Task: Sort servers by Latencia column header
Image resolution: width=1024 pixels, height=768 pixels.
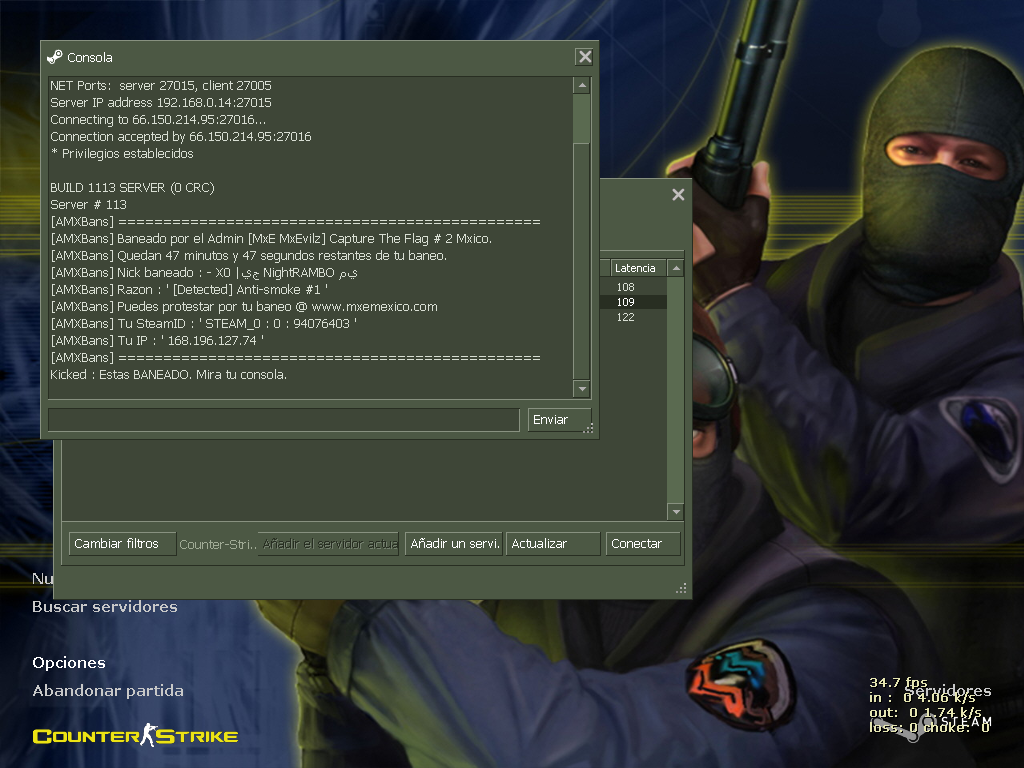Action: (638, 268)
